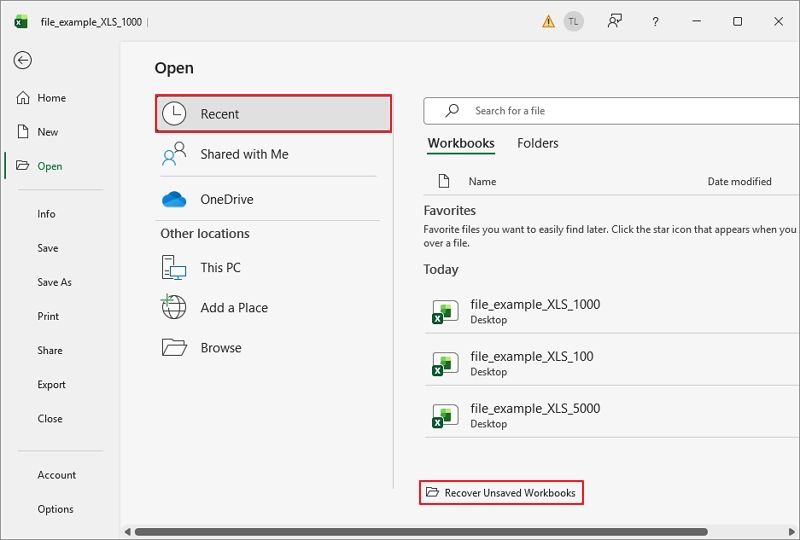This screenshot has width=800, height=540.
Task: Click the Excel icon of file_example_XLS_5000
Action: (445, 415)
